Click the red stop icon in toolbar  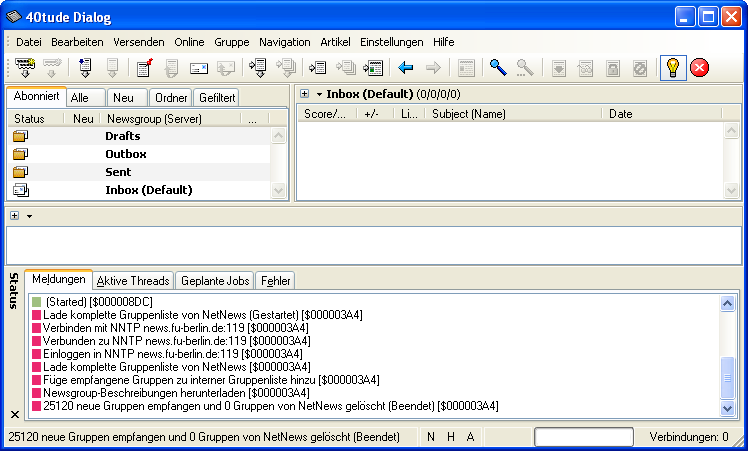tap(700, 68)
